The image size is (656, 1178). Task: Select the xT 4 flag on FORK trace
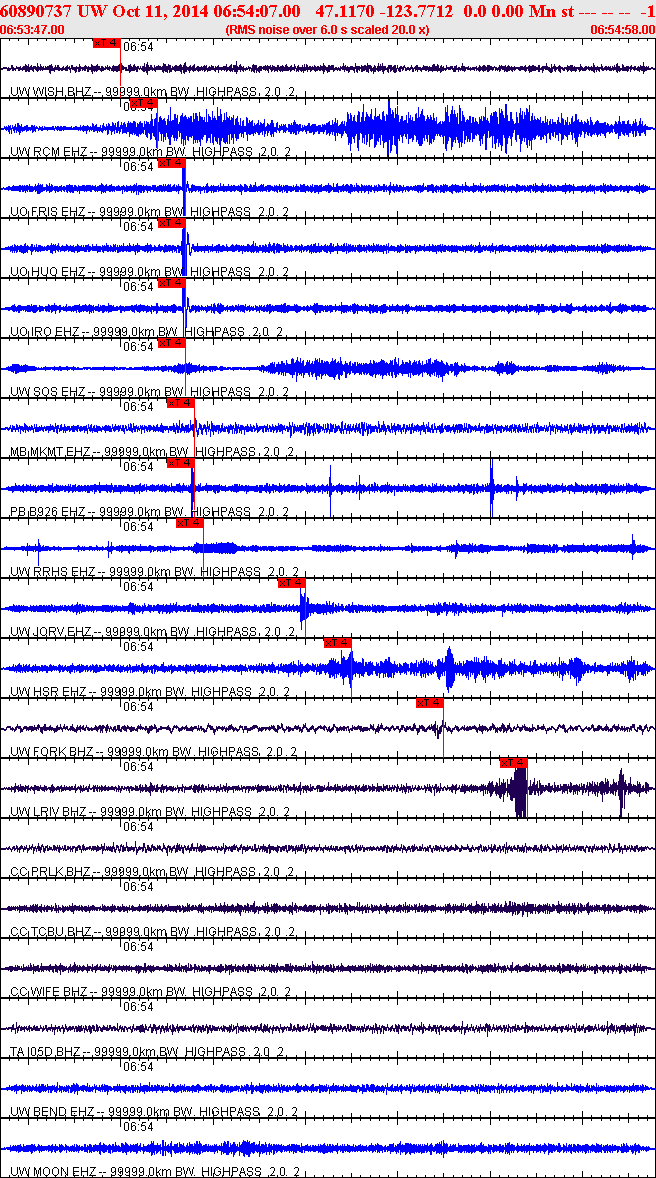pos(430,703)
